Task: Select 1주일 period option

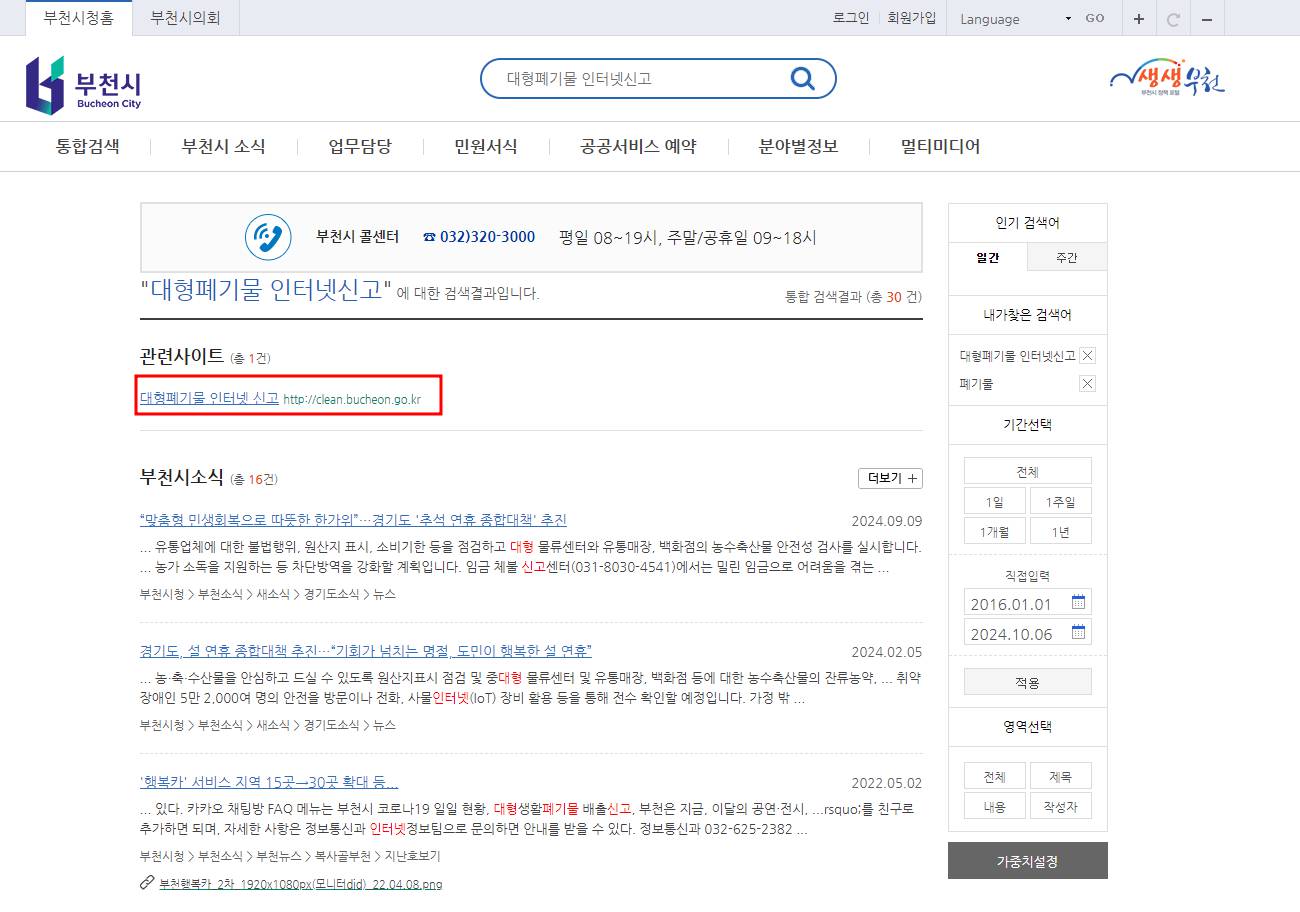Action: [x=1061, y=502]
